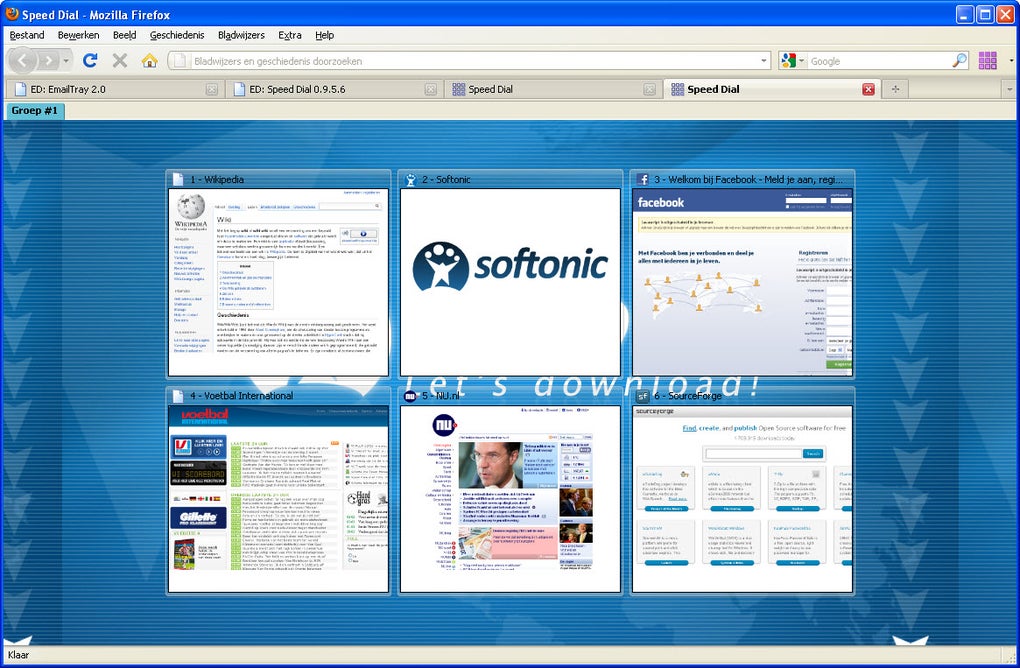Open the Beeld menu

point(124,35)
